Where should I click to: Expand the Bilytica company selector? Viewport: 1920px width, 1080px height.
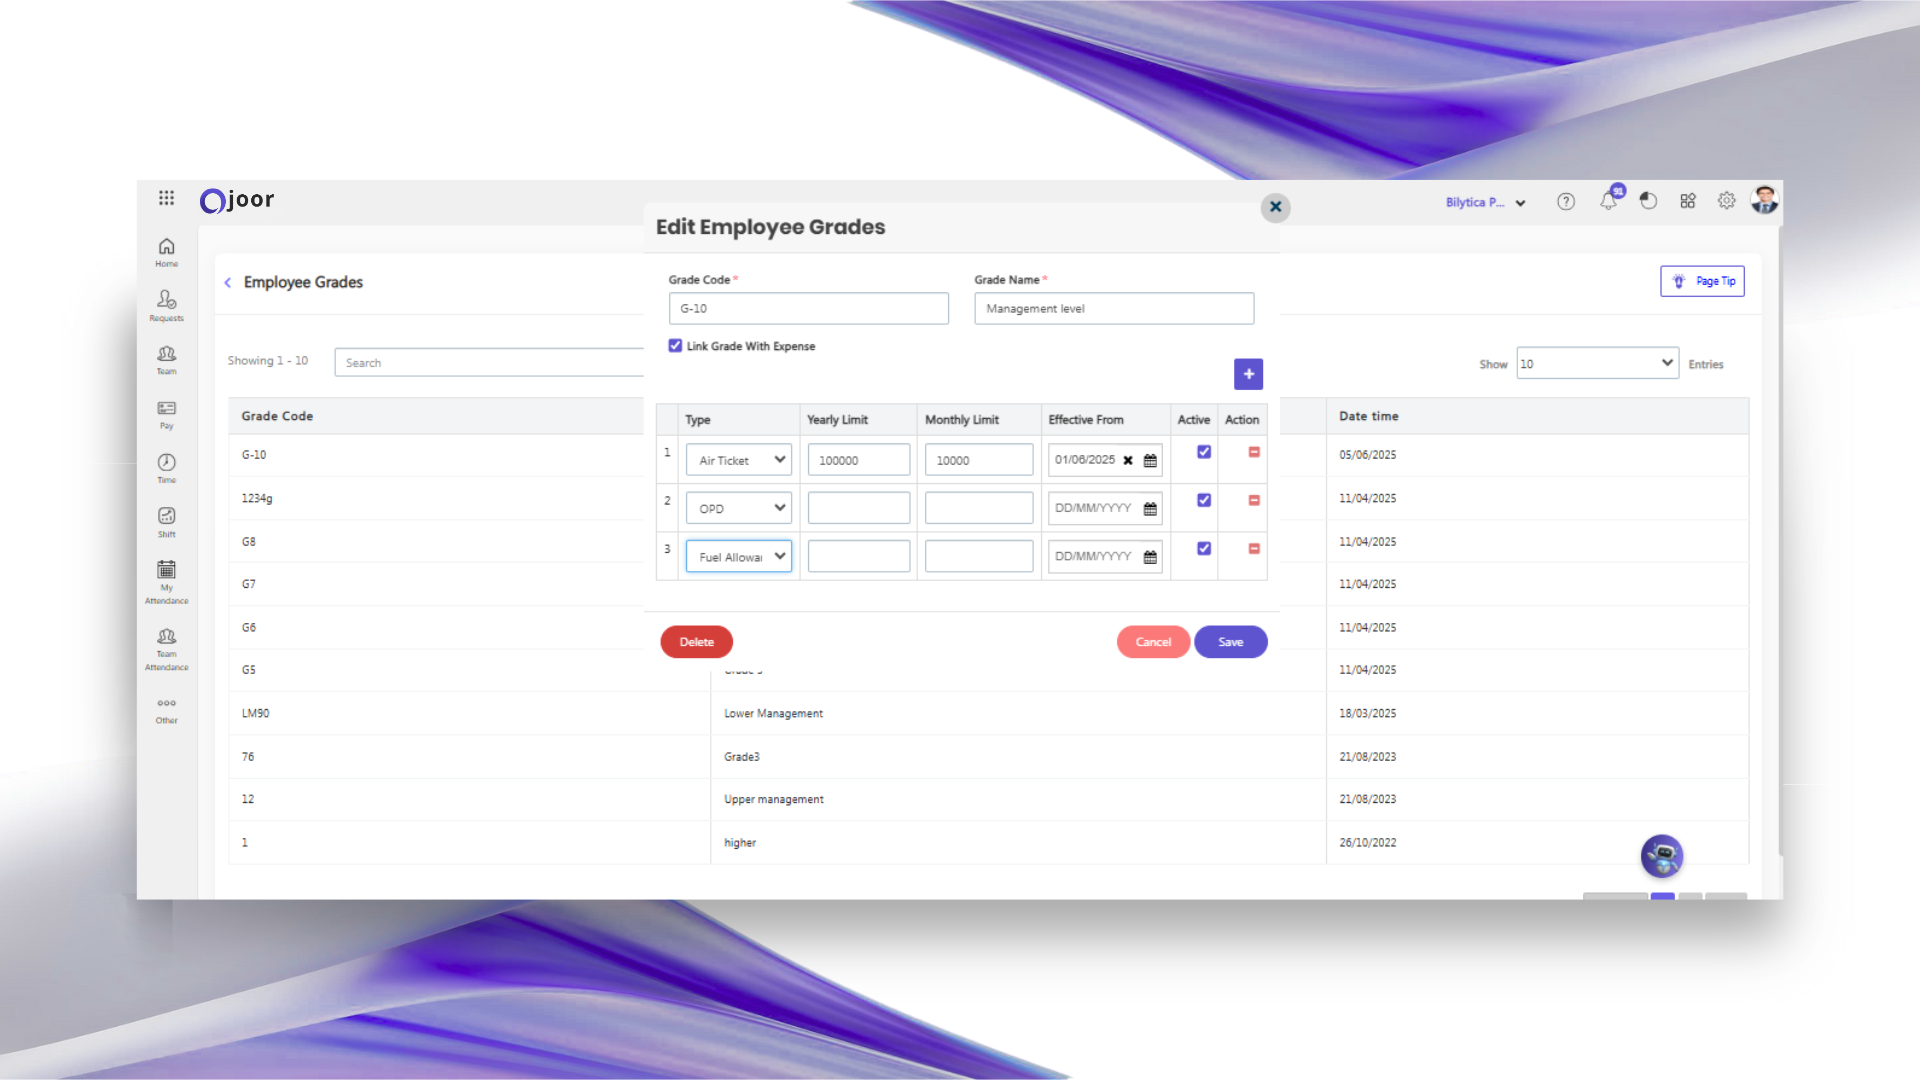[1485, 202]
